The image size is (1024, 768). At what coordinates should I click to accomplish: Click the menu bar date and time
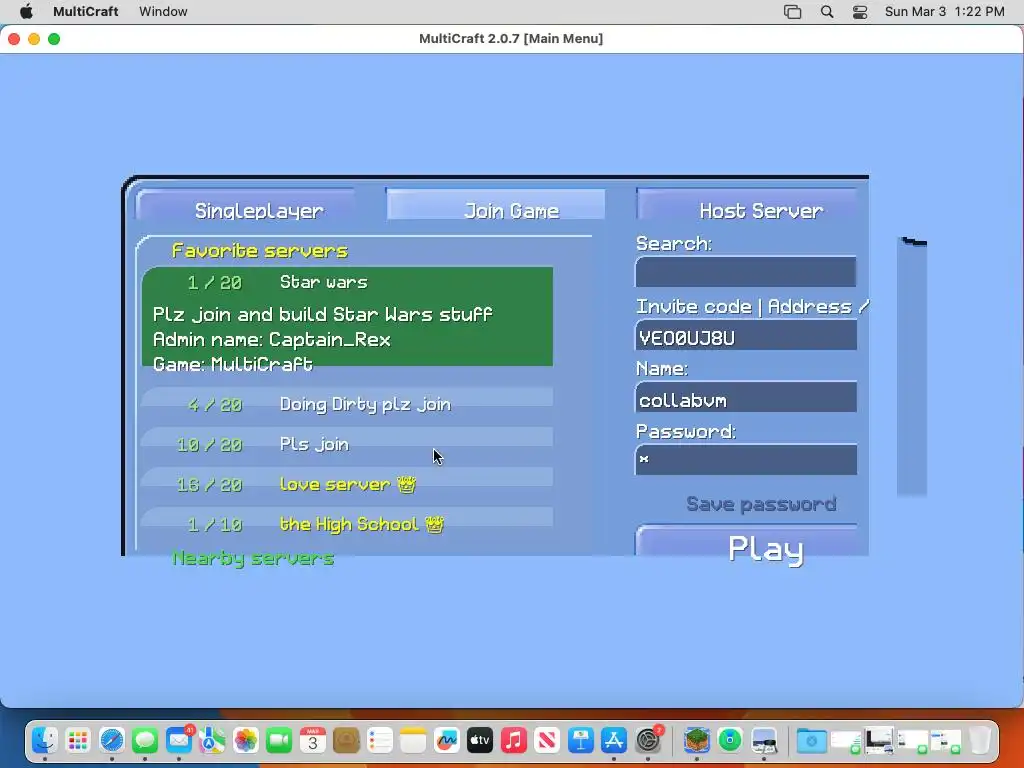(944, 12)
